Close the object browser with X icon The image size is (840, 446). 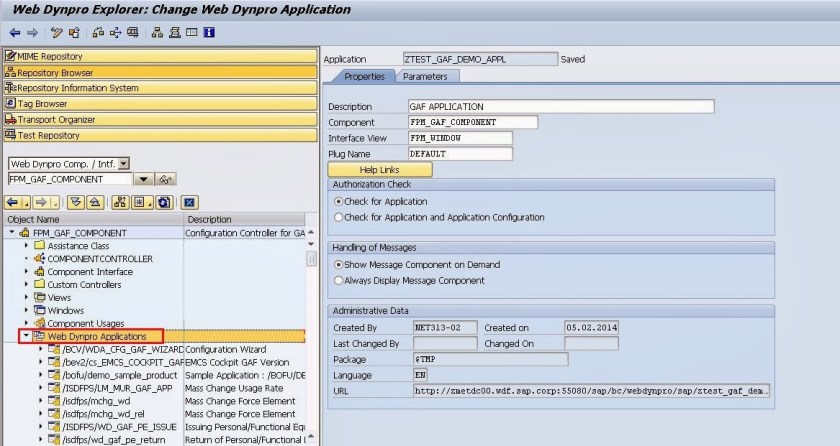coord(188,202)
